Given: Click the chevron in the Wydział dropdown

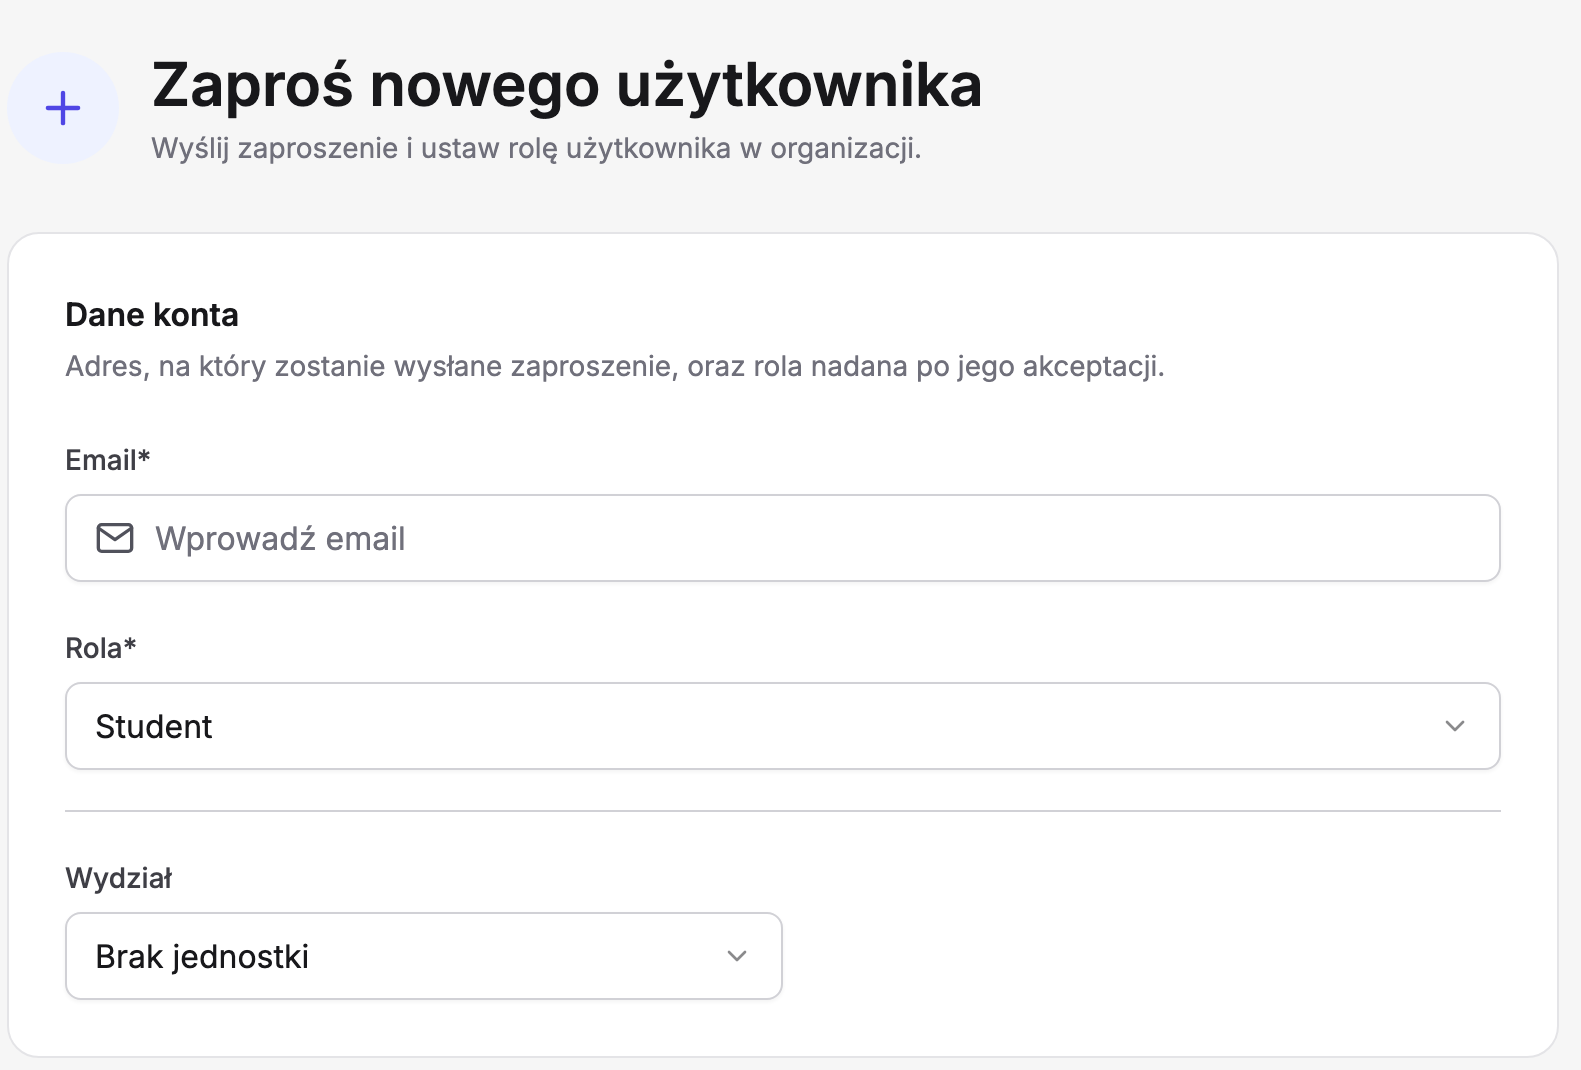Looking at the screenshot, I should (x=737, y=956).
